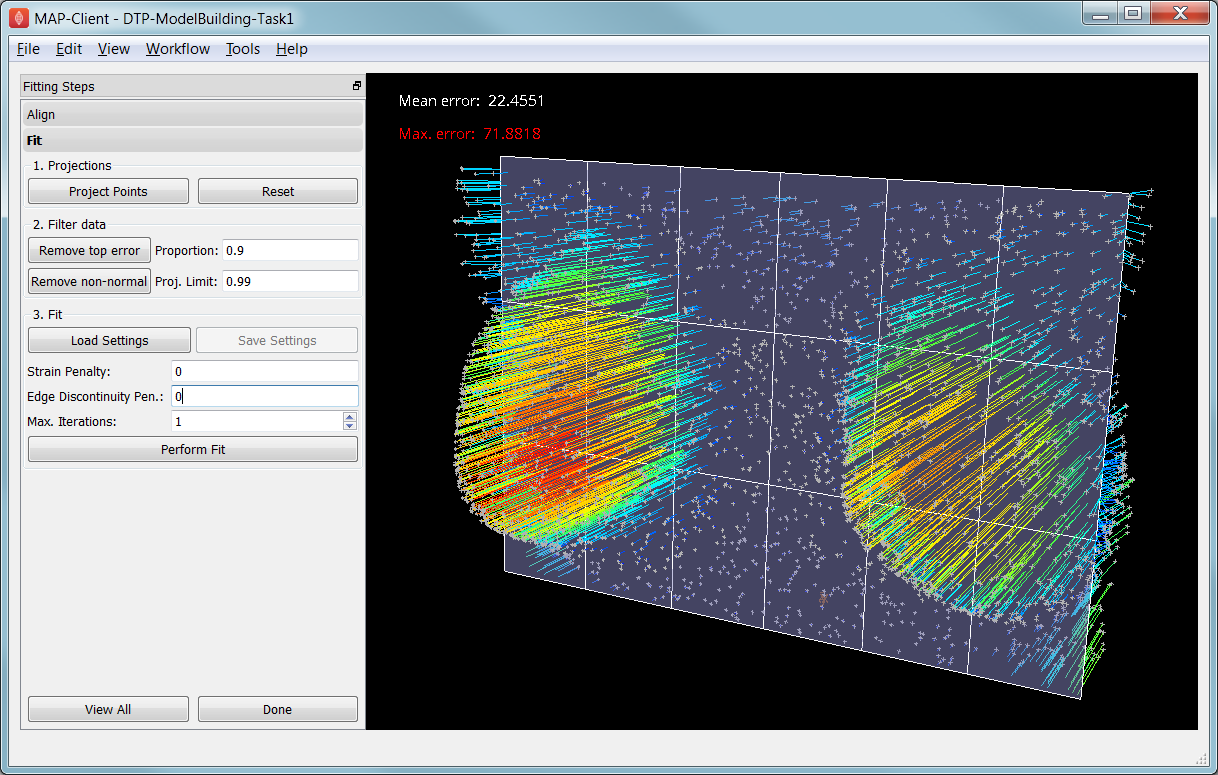Screen dimensions: 1218x775
Task: Click Perform Fit button
Action: (193, 449)
